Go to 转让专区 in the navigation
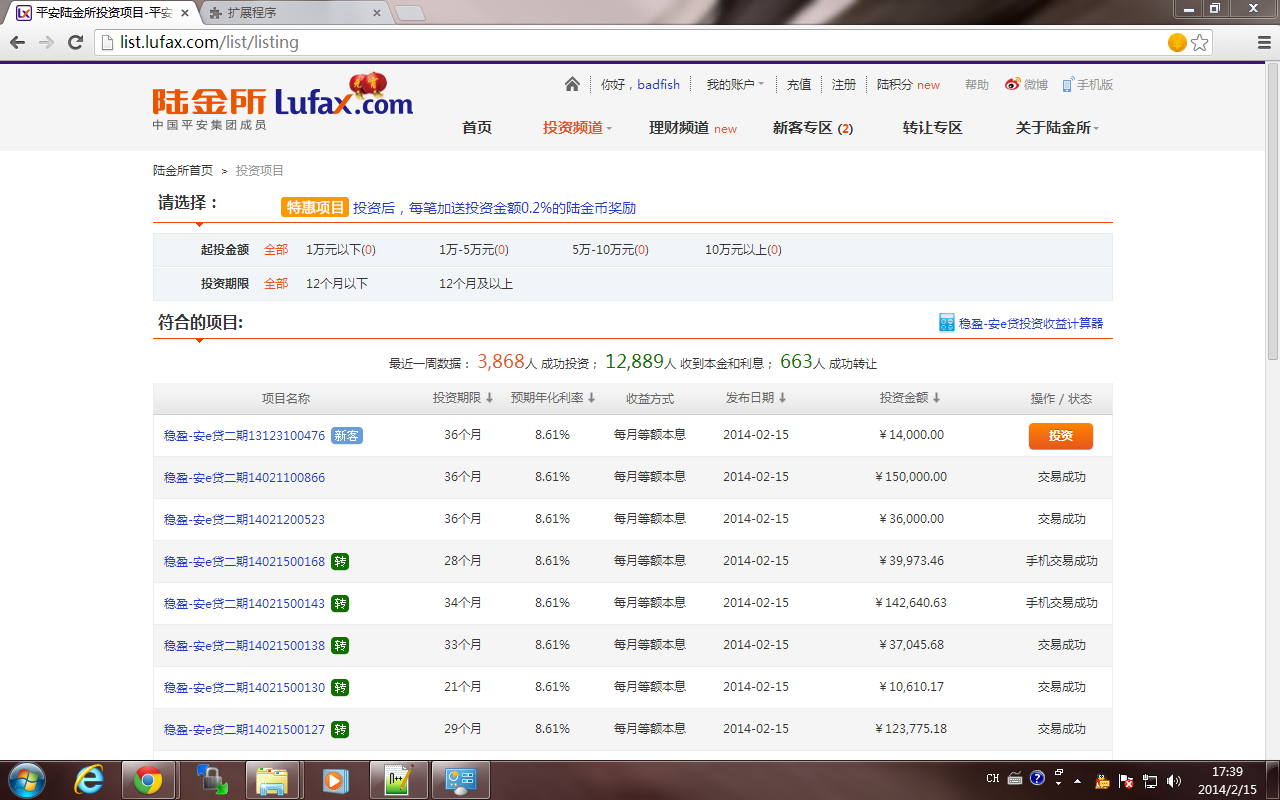The image size is (1280, 800). point(932,128)
